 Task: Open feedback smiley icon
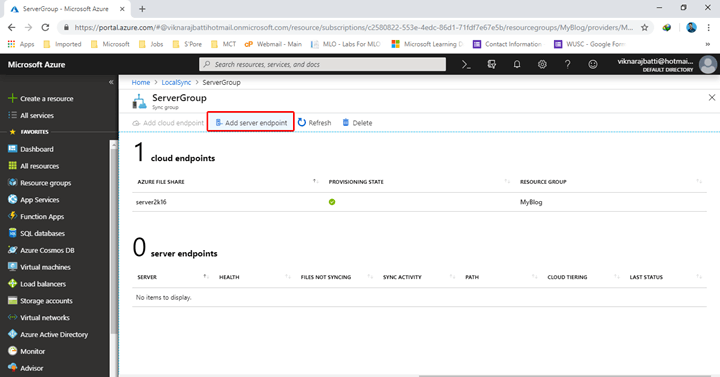(593, 64)
